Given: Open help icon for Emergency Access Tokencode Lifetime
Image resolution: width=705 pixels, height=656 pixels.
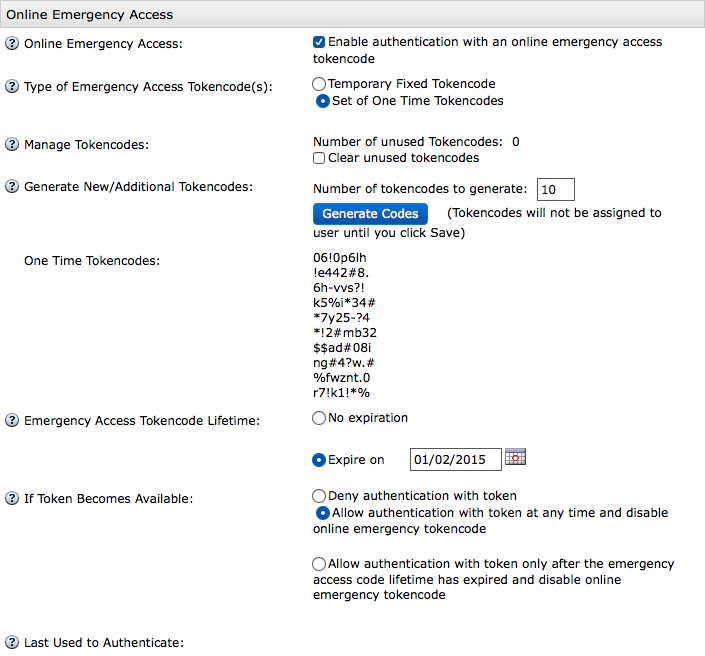Looking at the screenshot, I should pos(12,420).
